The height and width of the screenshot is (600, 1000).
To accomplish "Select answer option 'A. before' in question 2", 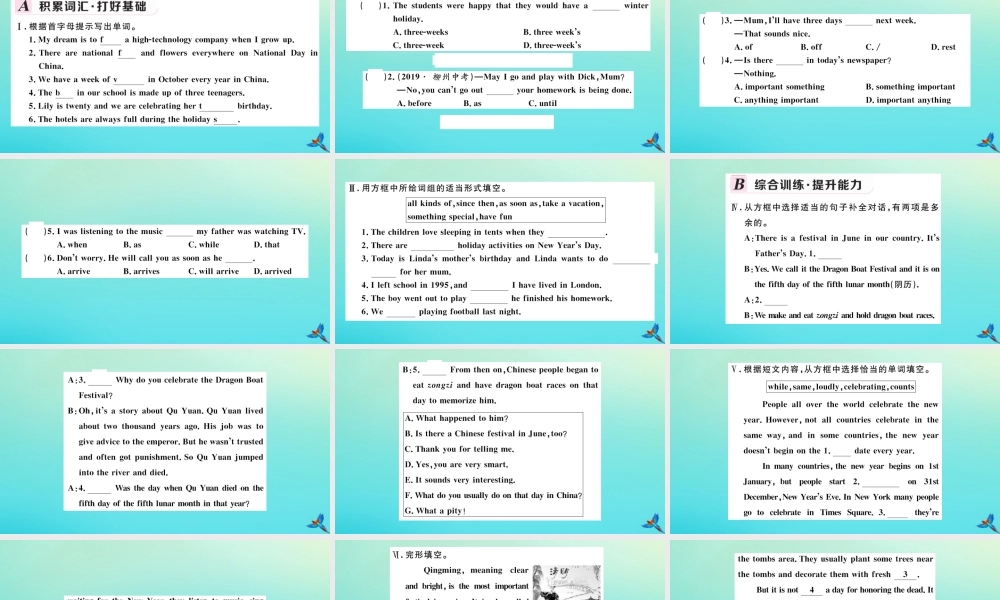I will point(414,103).
